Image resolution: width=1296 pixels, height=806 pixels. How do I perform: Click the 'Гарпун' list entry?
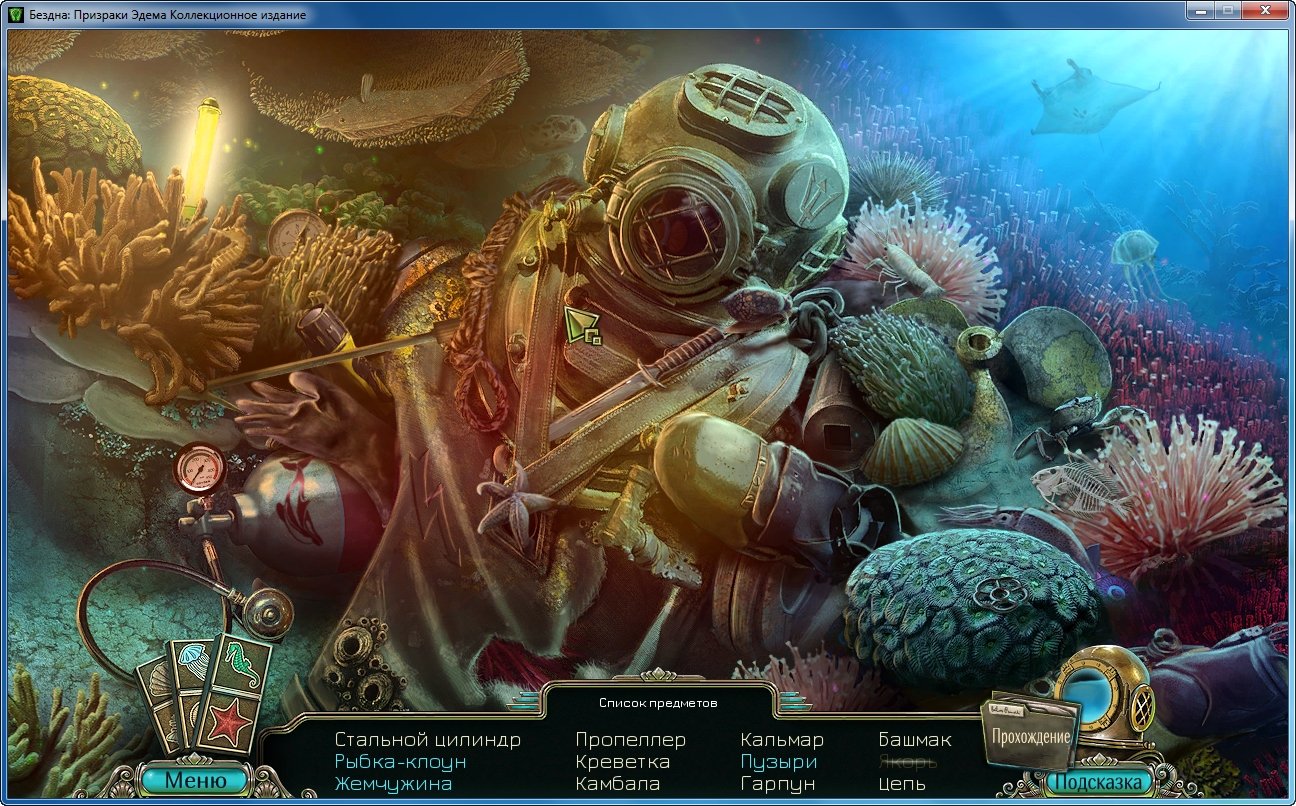coord(778,784)
